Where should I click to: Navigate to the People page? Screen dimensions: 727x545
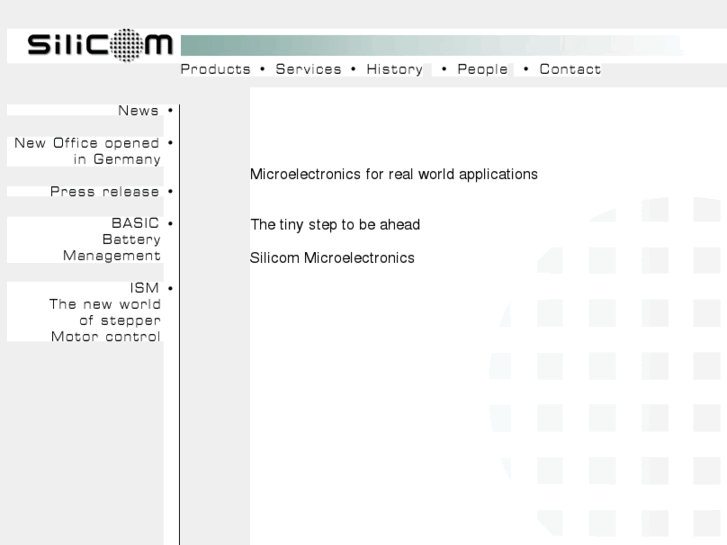pyautogui.click(x=482, y=70)
